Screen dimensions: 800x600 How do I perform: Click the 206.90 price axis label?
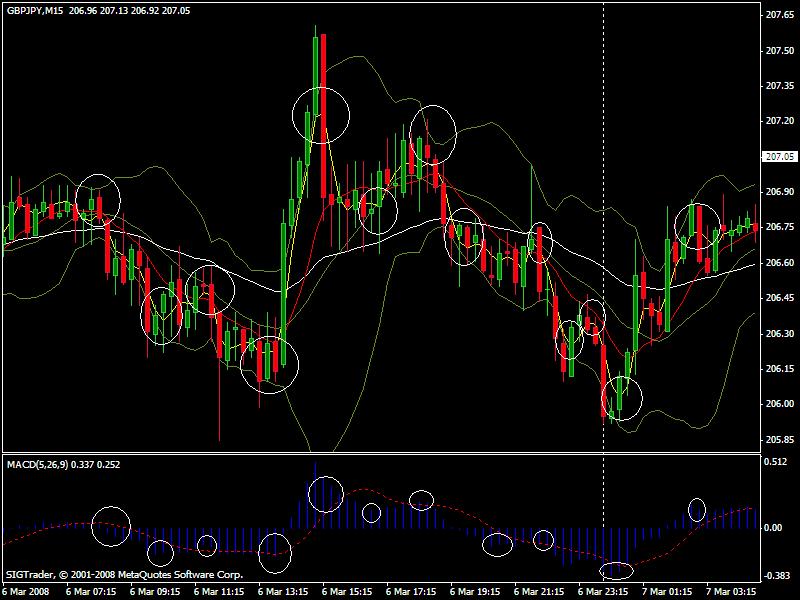tap(780, 192)
